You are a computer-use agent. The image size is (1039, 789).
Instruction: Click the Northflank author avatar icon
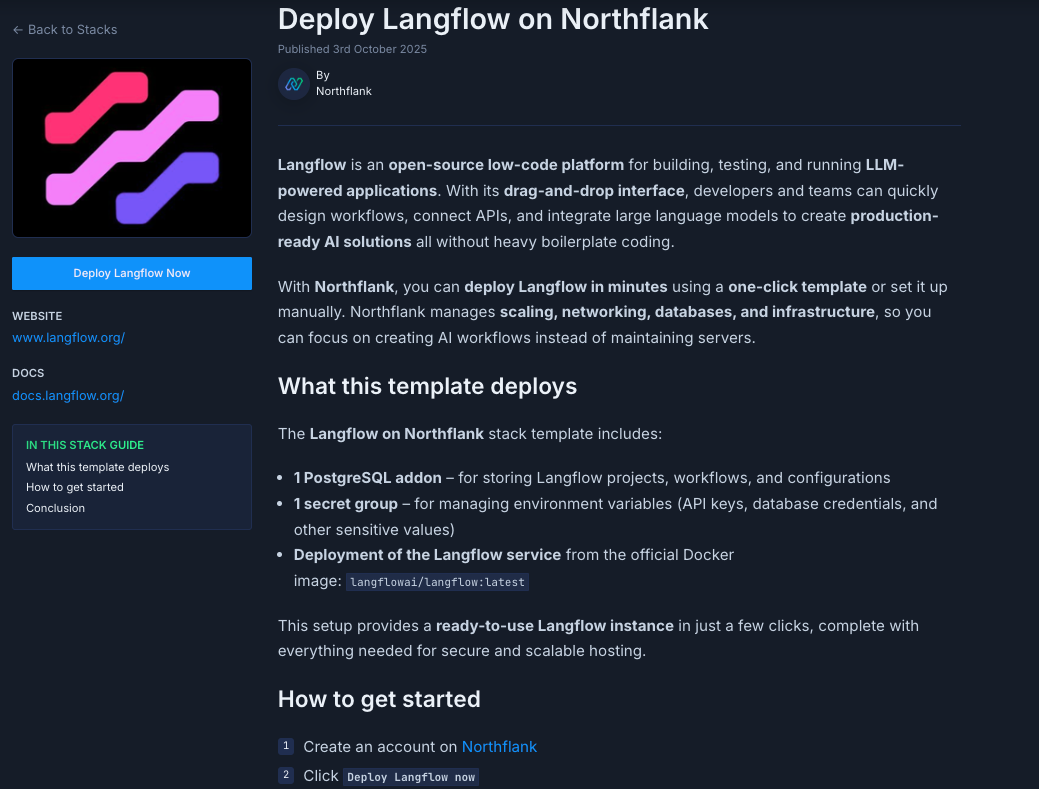pos(293,84)
